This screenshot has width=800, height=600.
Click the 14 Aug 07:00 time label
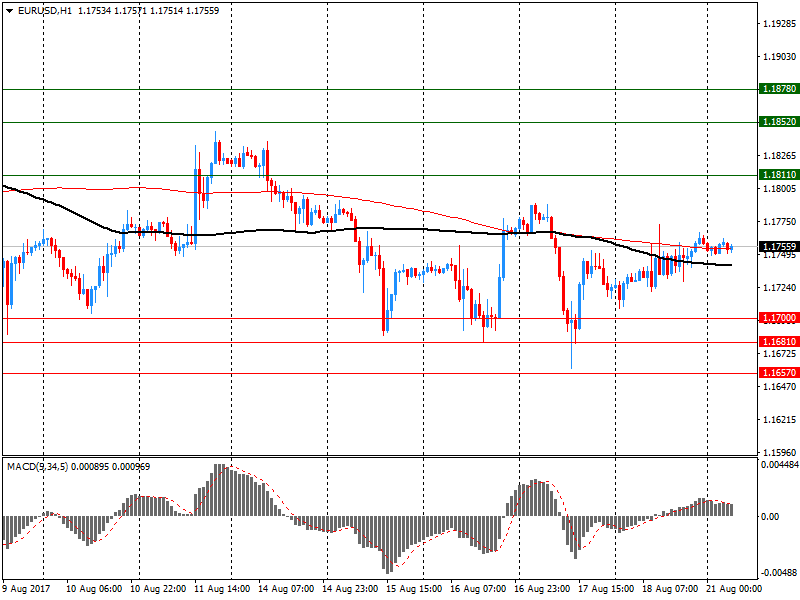(286, 589)
